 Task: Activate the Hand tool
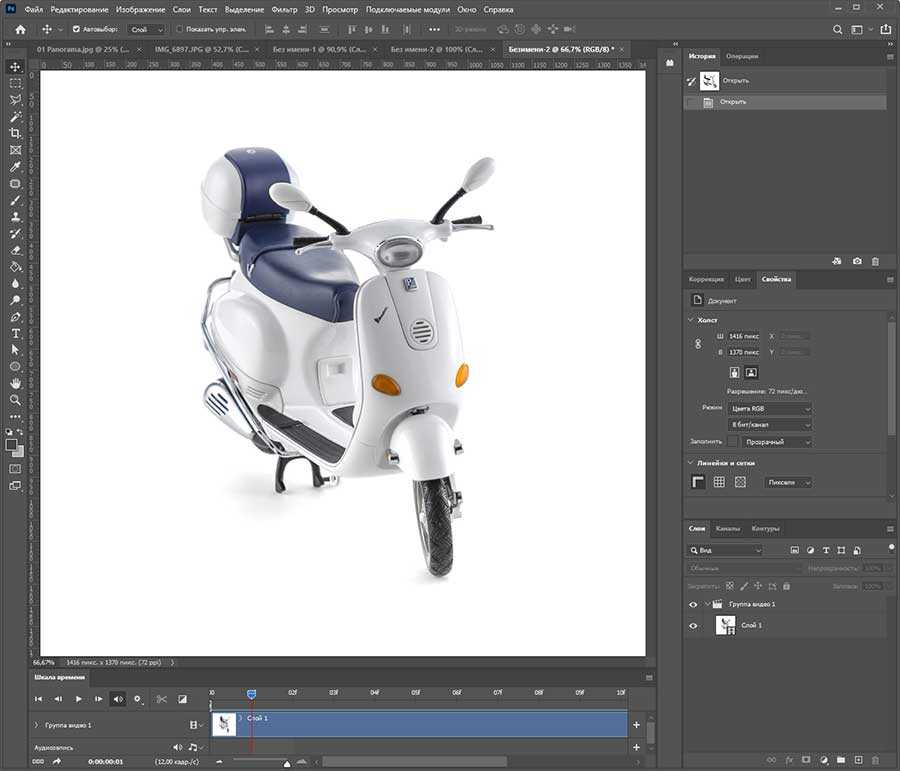(x=15, y=383)
